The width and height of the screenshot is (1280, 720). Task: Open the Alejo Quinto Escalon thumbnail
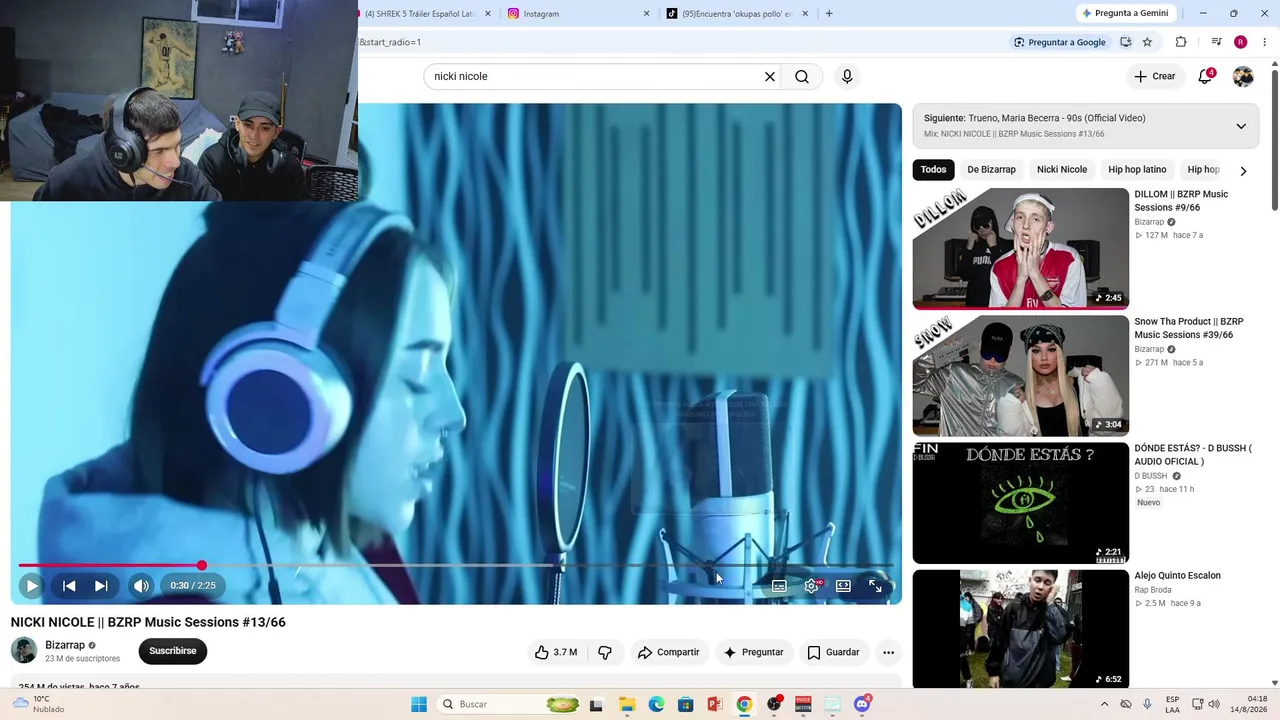tap(1020, 629)
